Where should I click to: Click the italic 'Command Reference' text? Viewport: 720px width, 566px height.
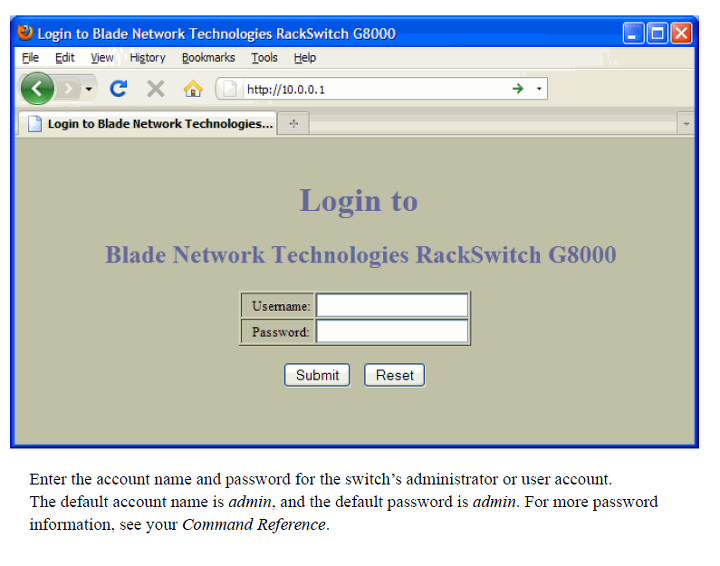point(254,524)
